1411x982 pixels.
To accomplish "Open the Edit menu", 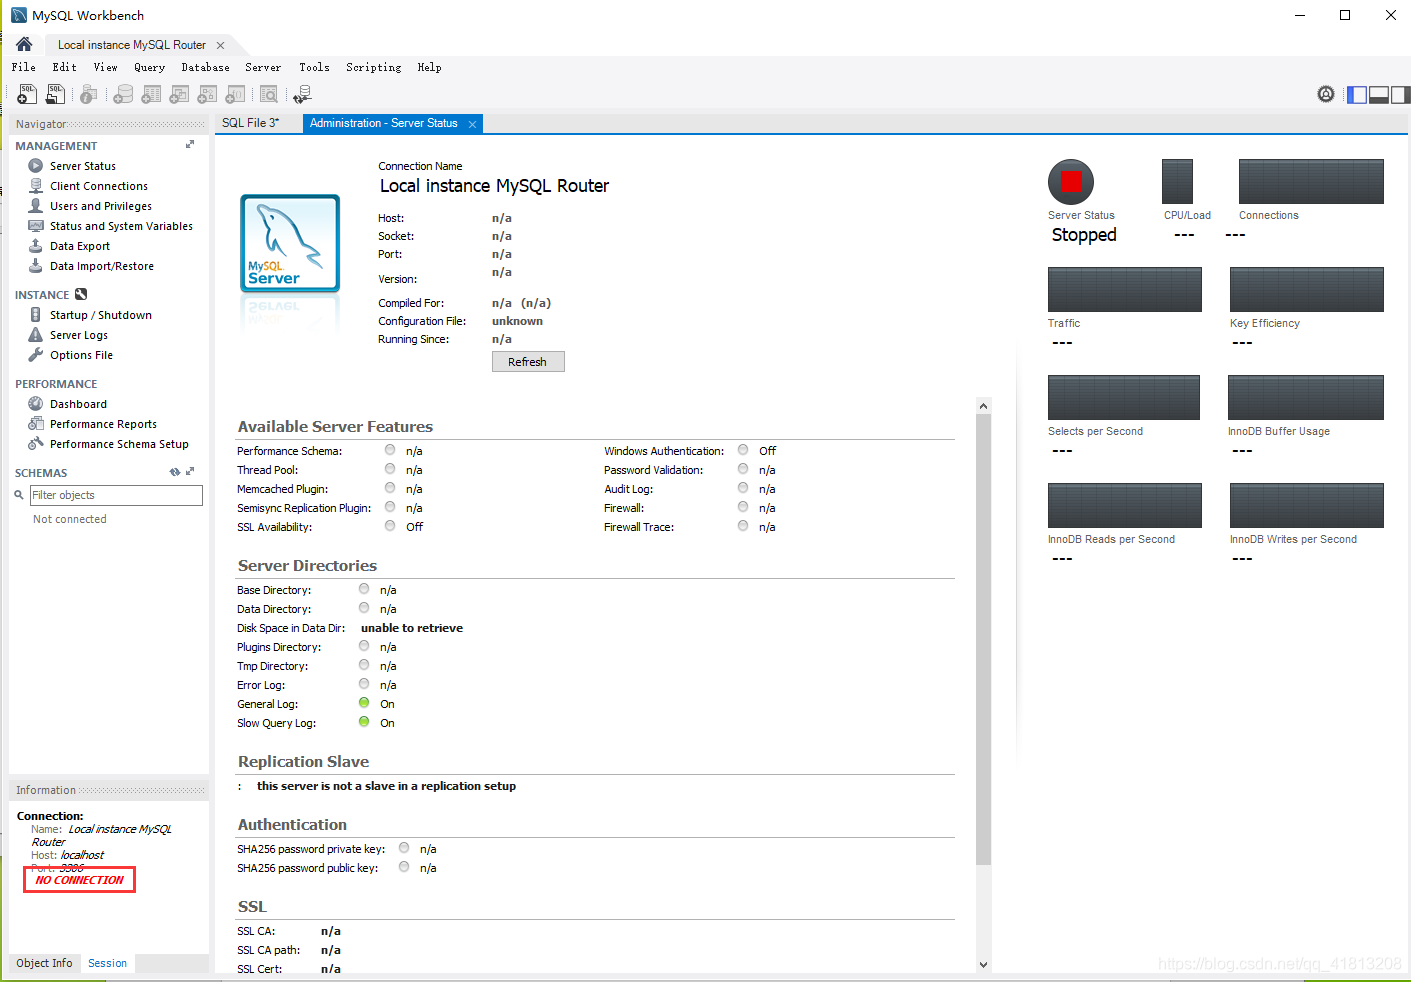I will click(65, 67).
